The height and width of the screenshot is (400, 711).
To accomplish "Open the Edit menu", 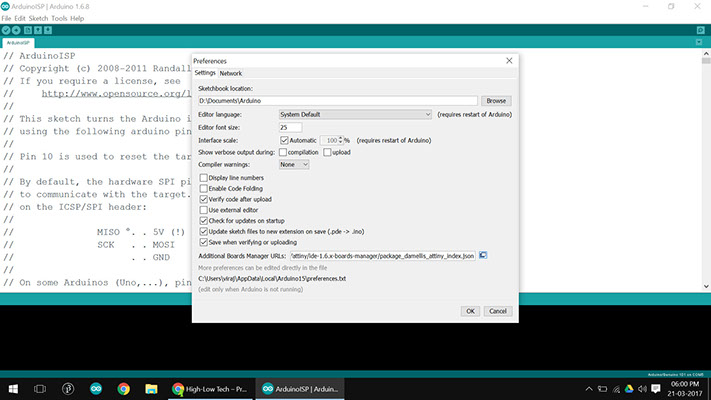I will pyautogui.click(x=19, y=19).
